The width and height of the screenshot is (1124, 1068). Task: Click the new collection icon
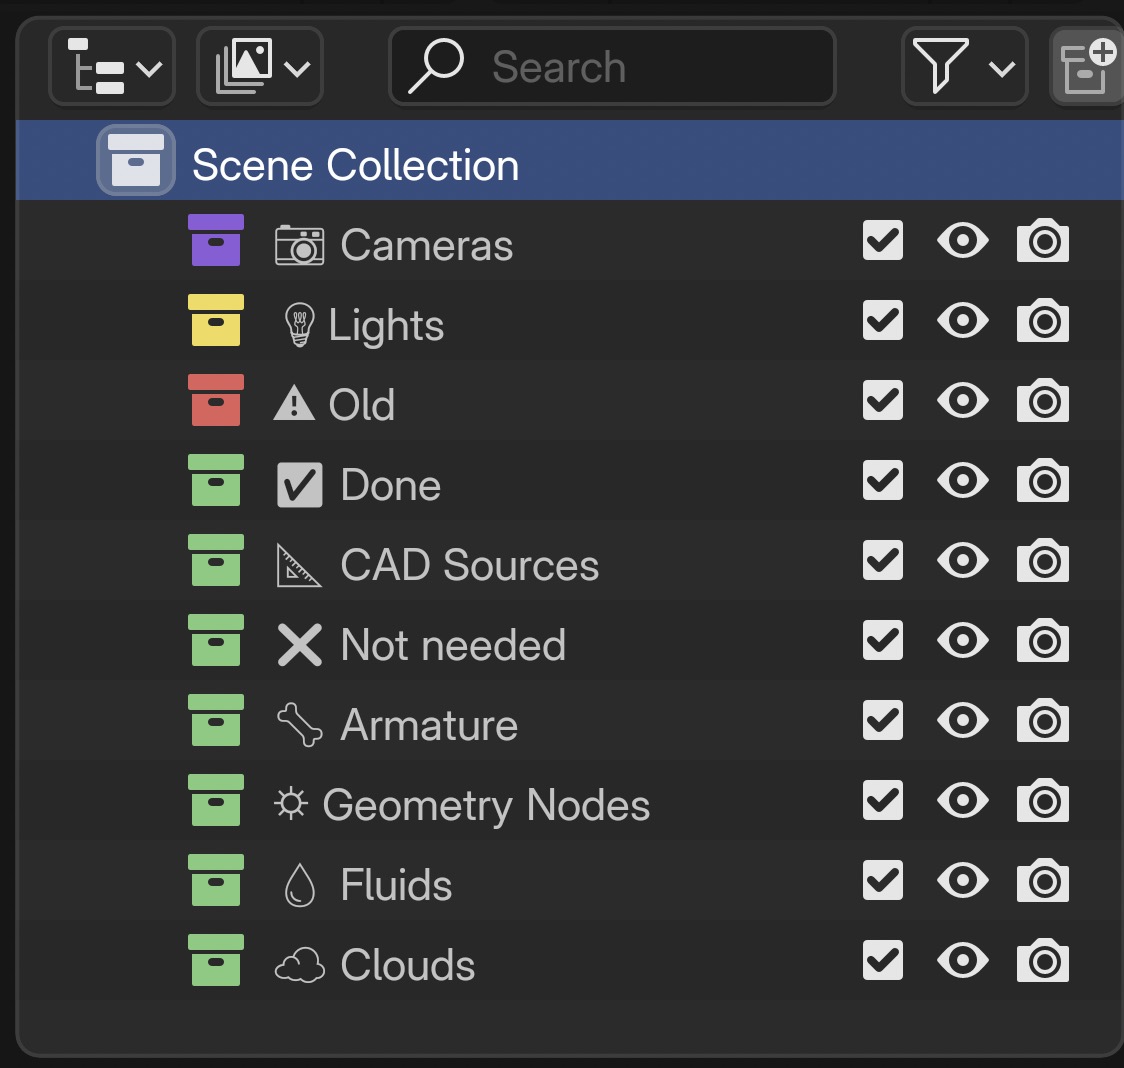pos(1087,67)
